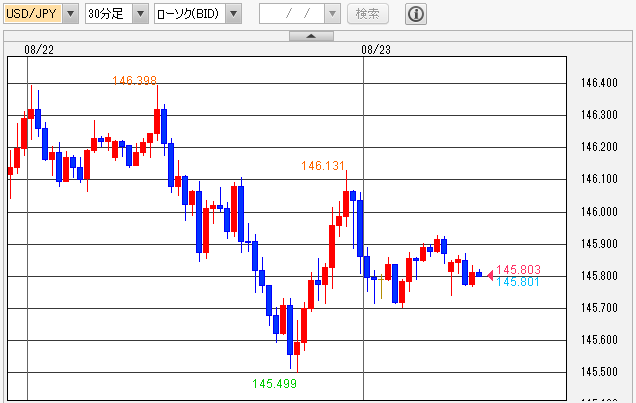Image resolution: width=636 pixels, height=403 pixels.
Task: Click the 145.499 low price label
Action: (x=275, y=384)
